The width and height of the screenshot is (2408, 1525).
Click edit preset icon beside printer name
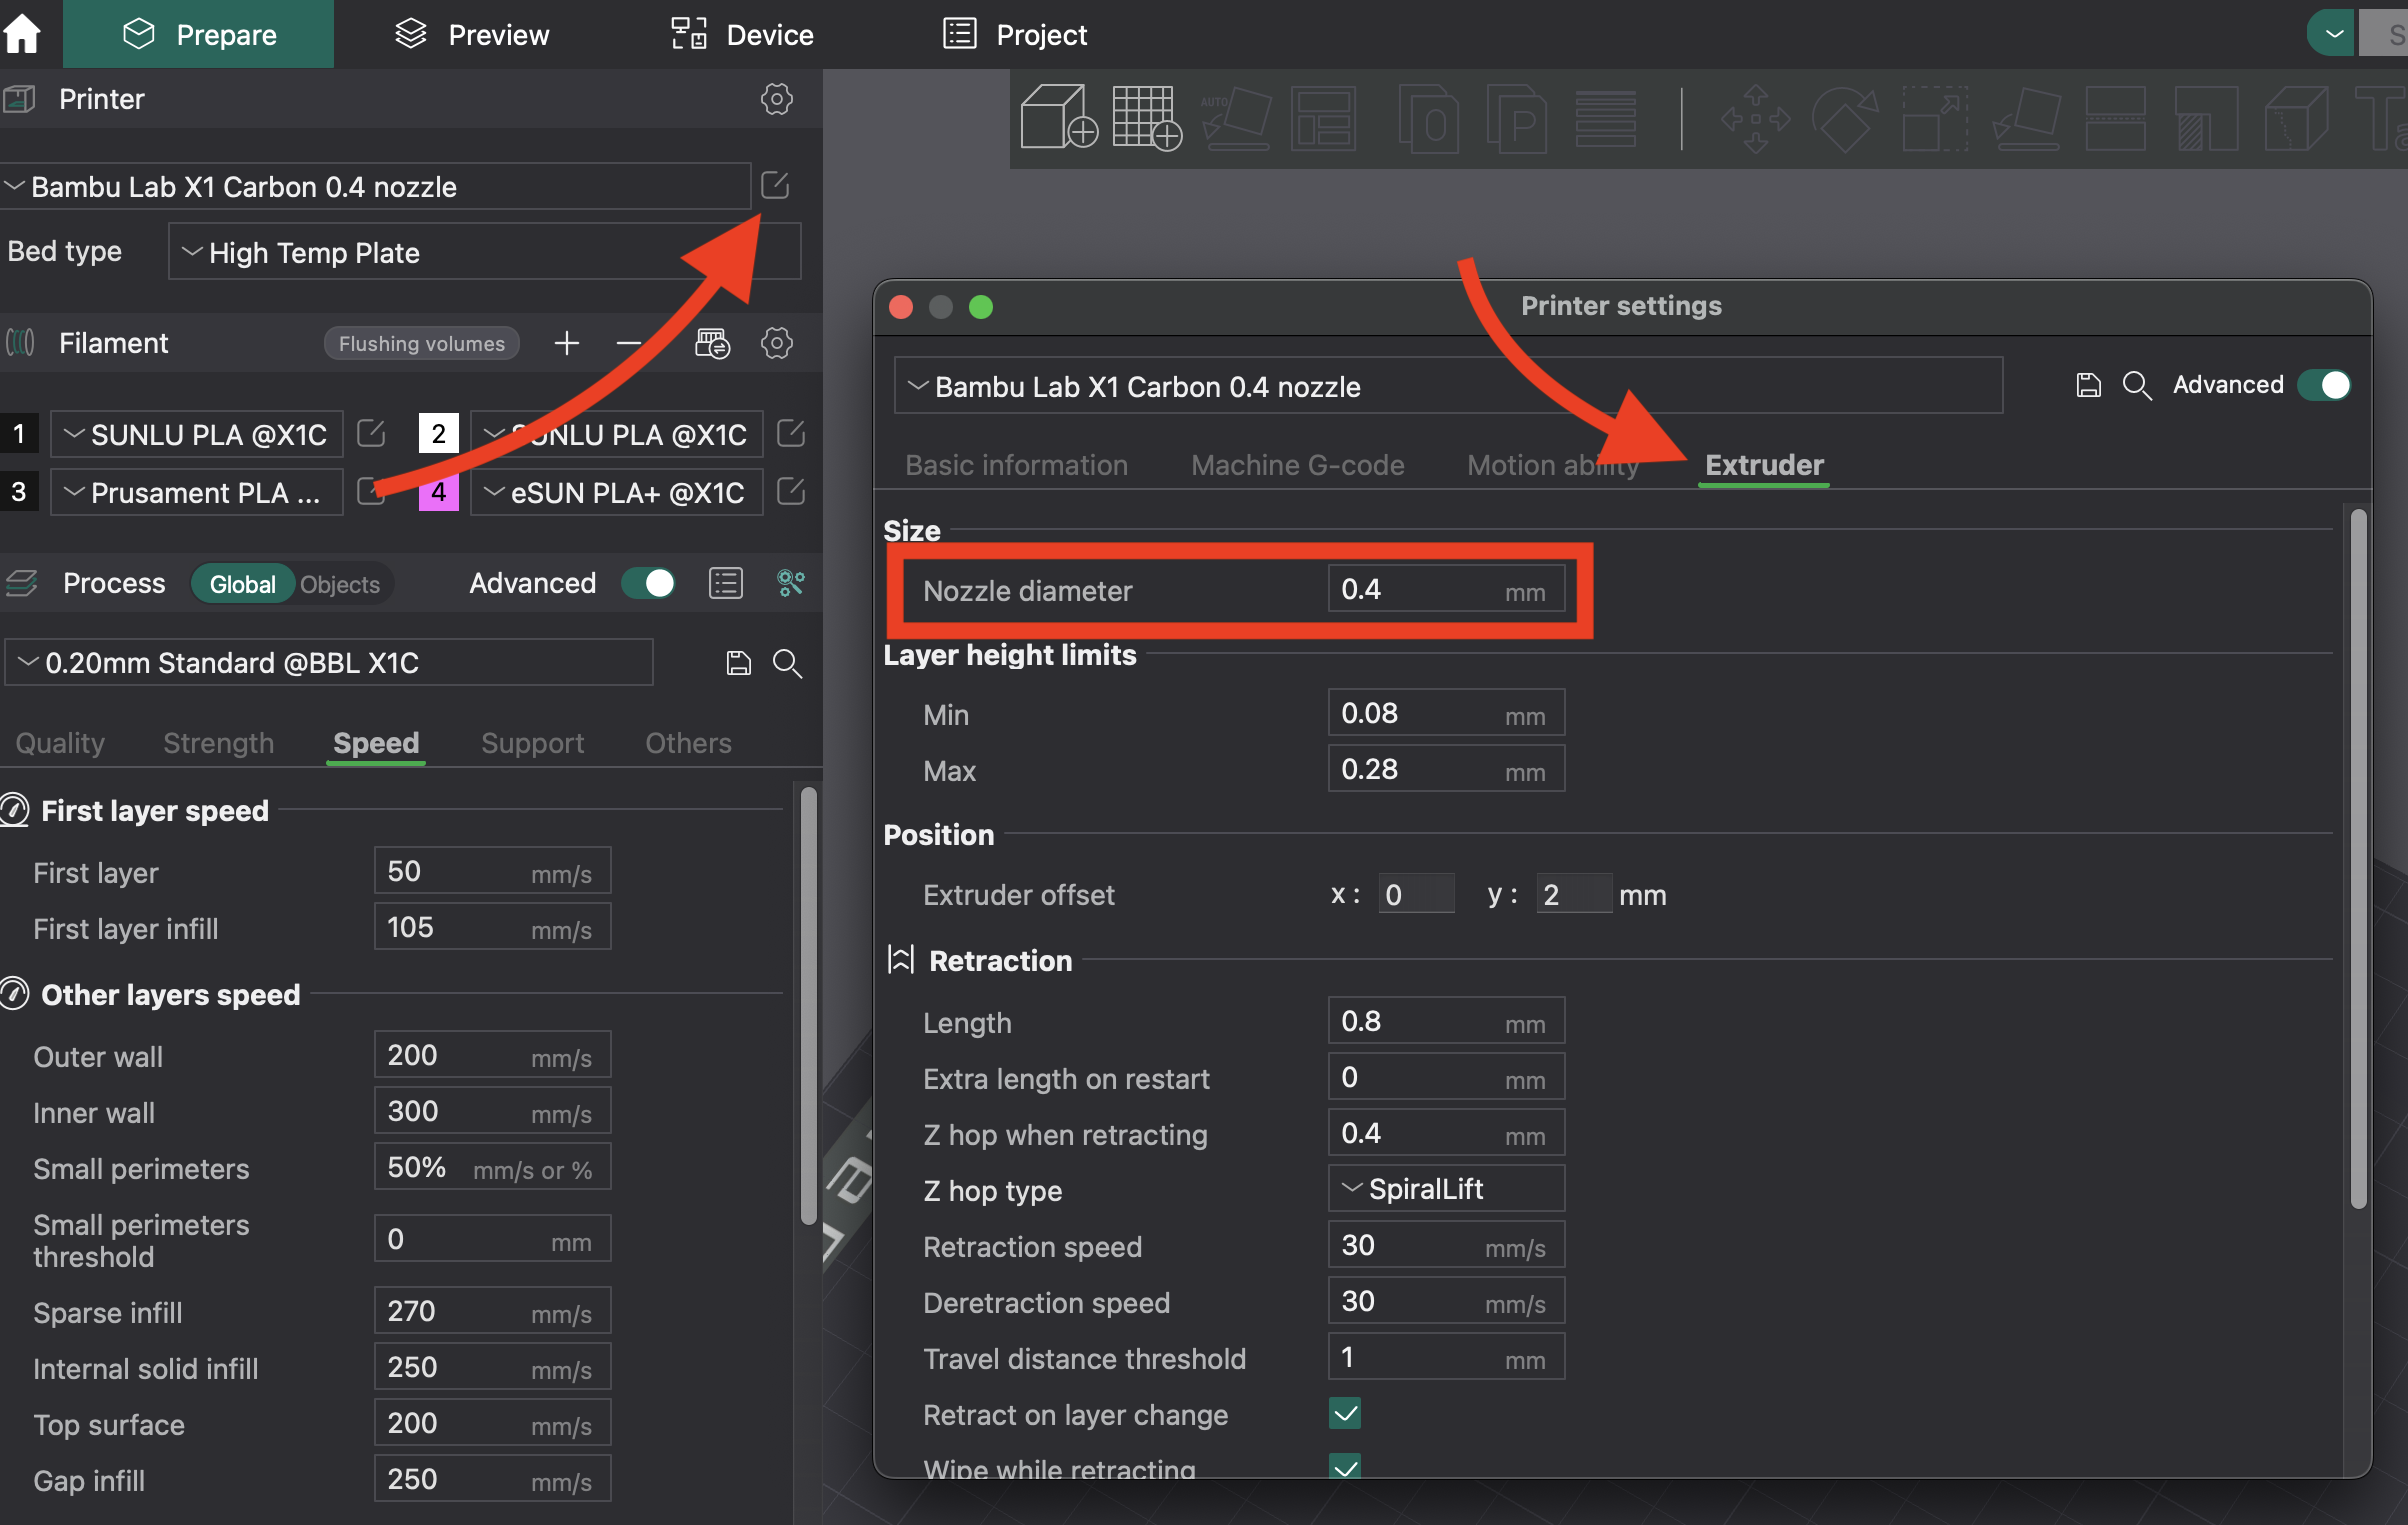coord(775,186)
